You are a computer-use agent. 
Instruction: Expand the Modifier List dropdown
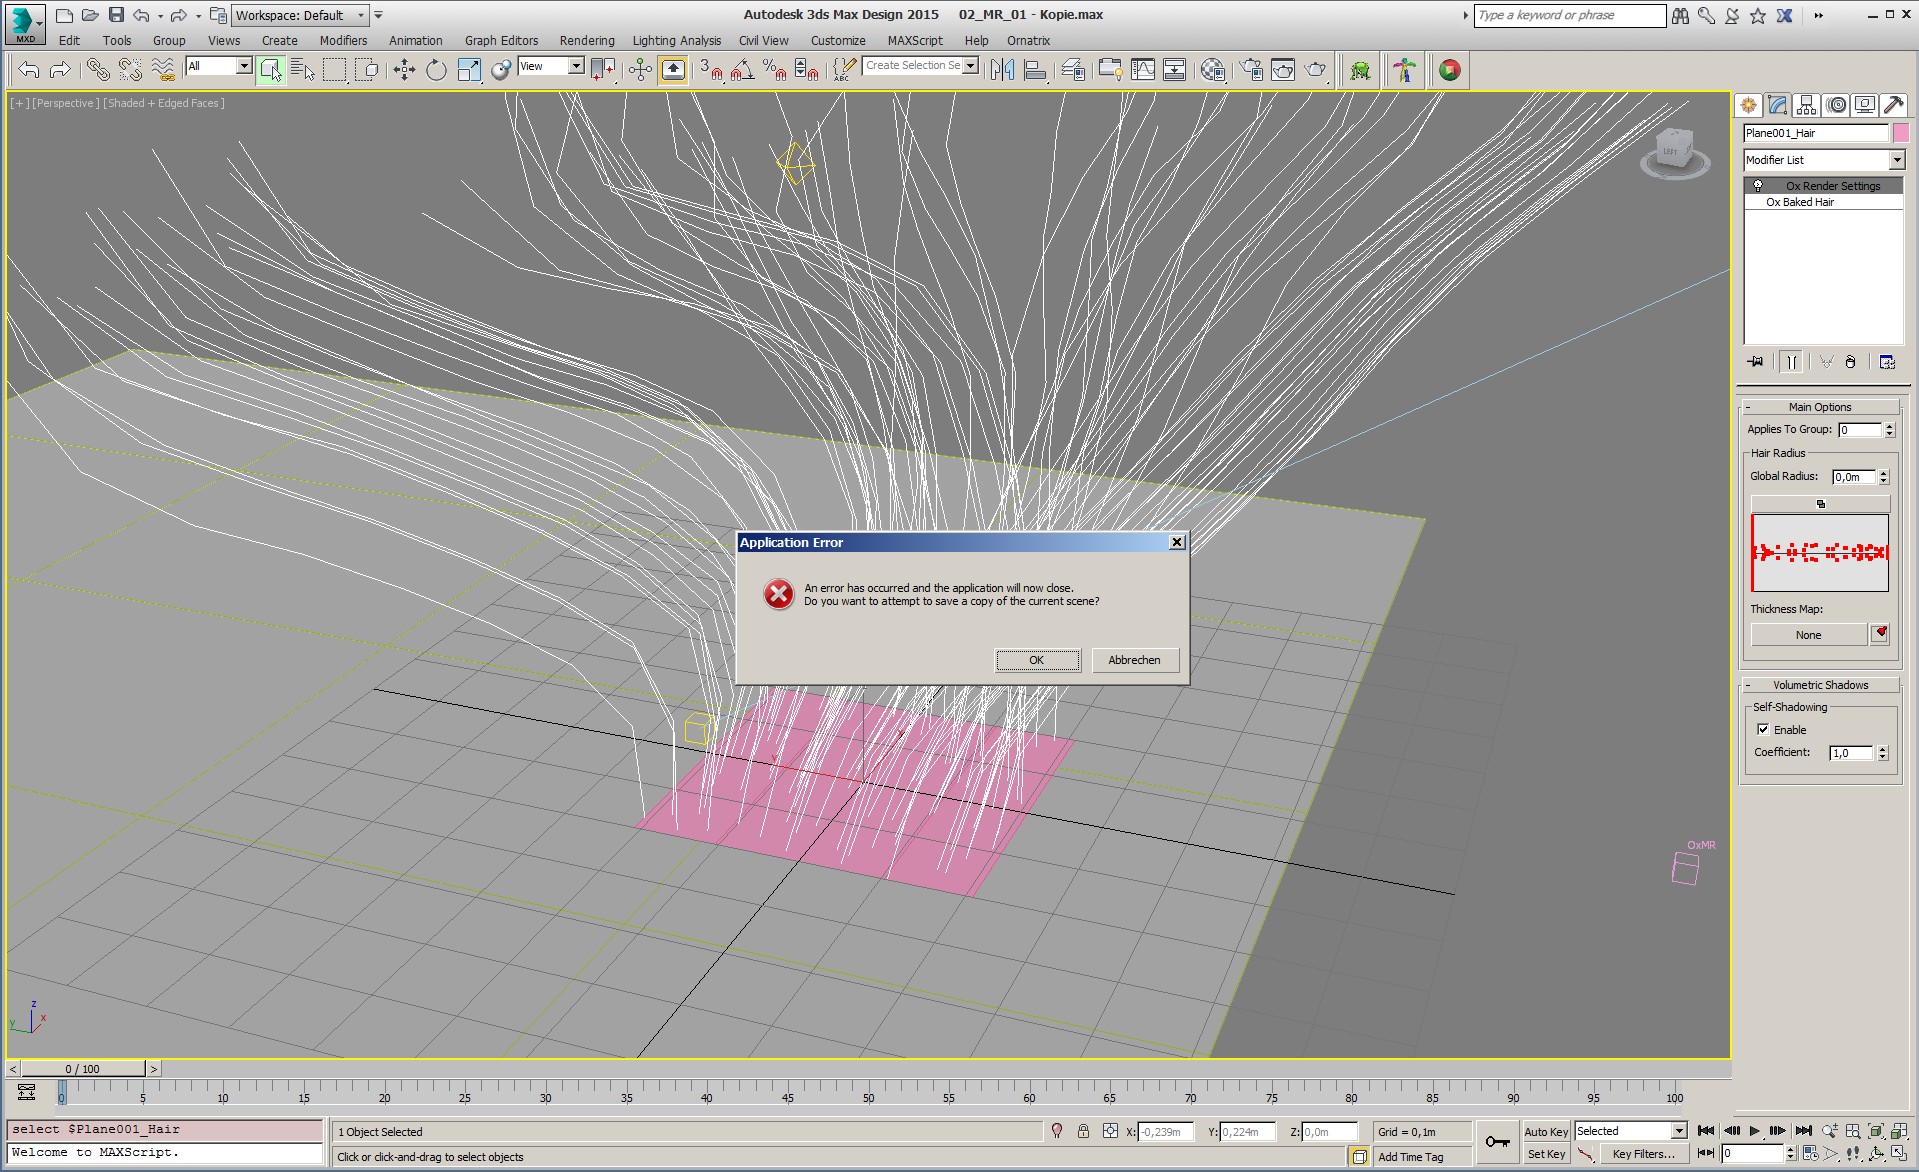[1896, 160]
